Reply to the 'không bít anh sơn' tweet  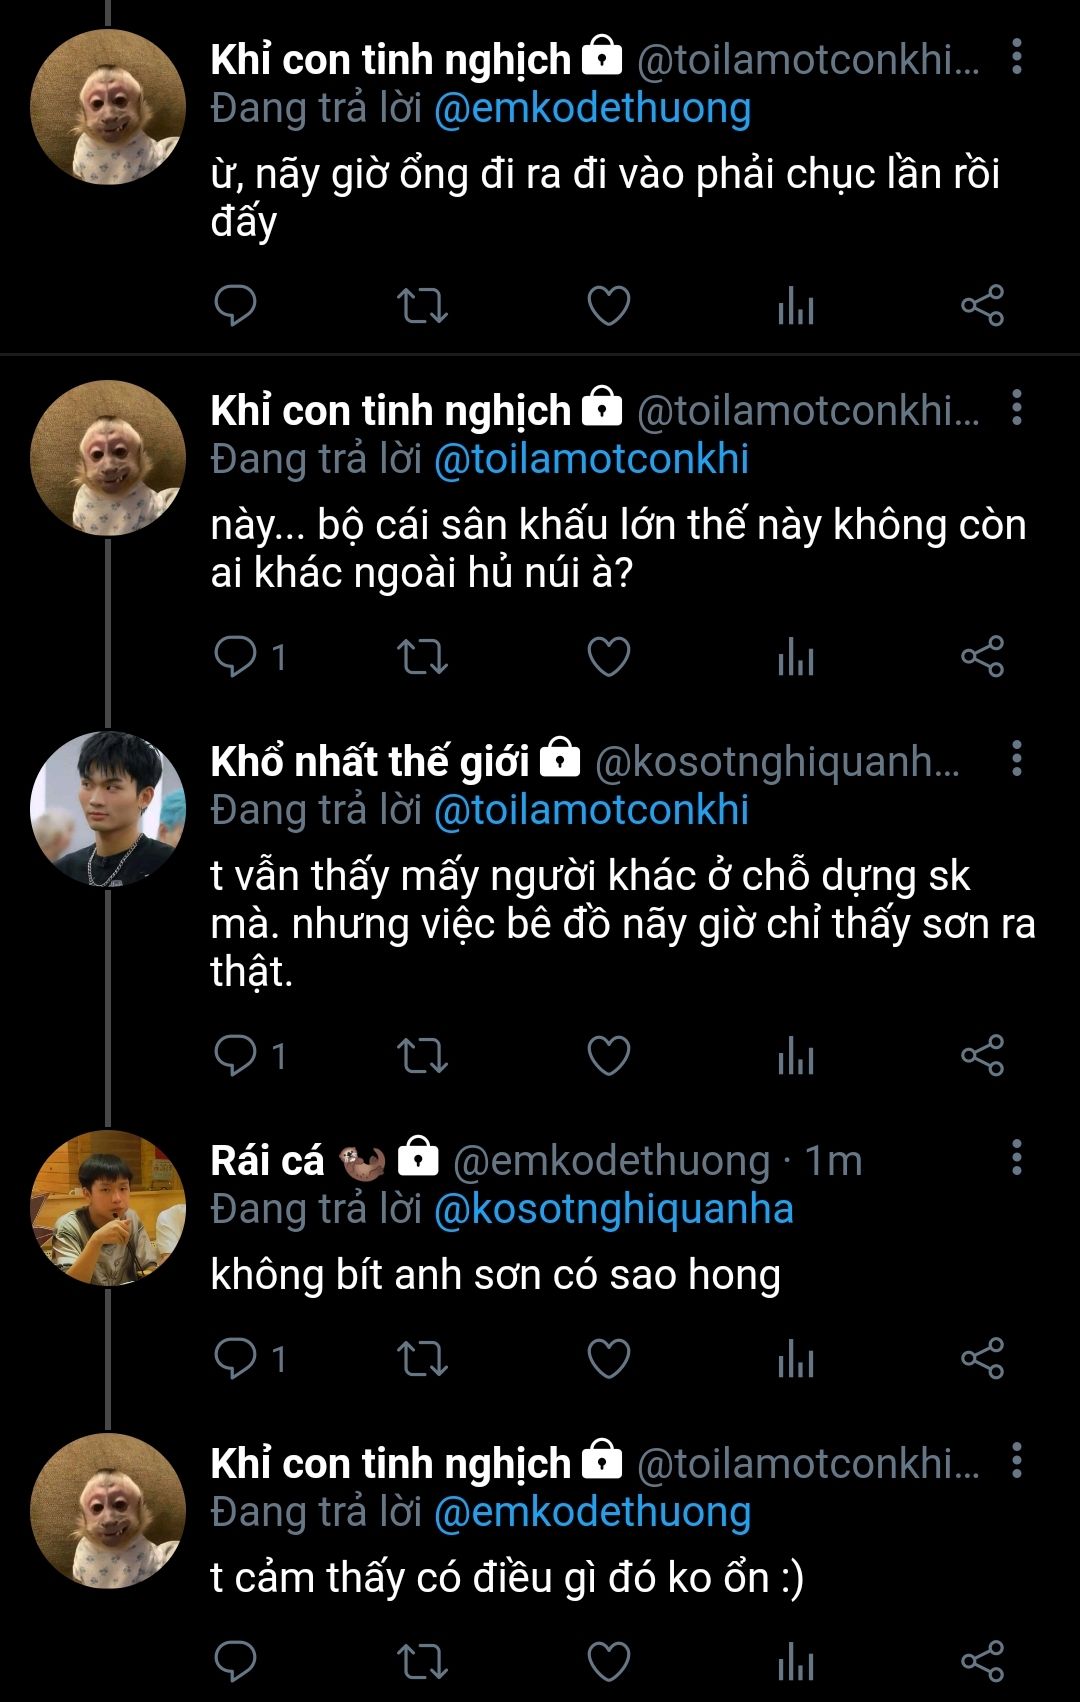point(236,1358)
